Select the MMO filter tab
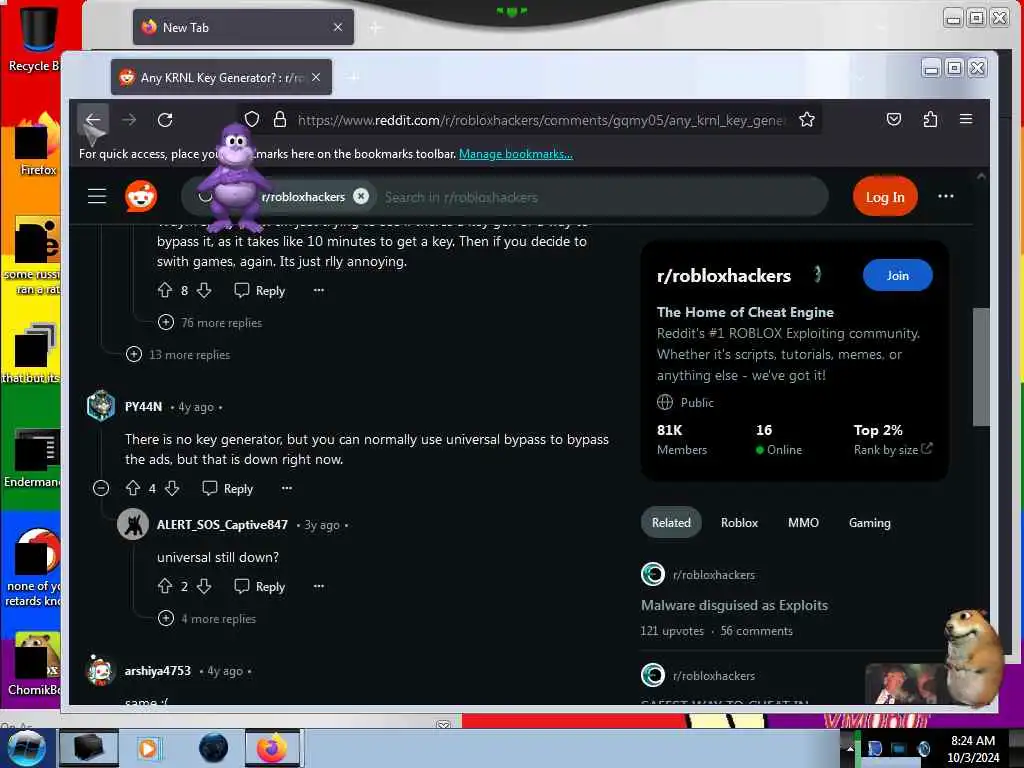The width and height of the screenshot is (1024, 768). point(803,522)
